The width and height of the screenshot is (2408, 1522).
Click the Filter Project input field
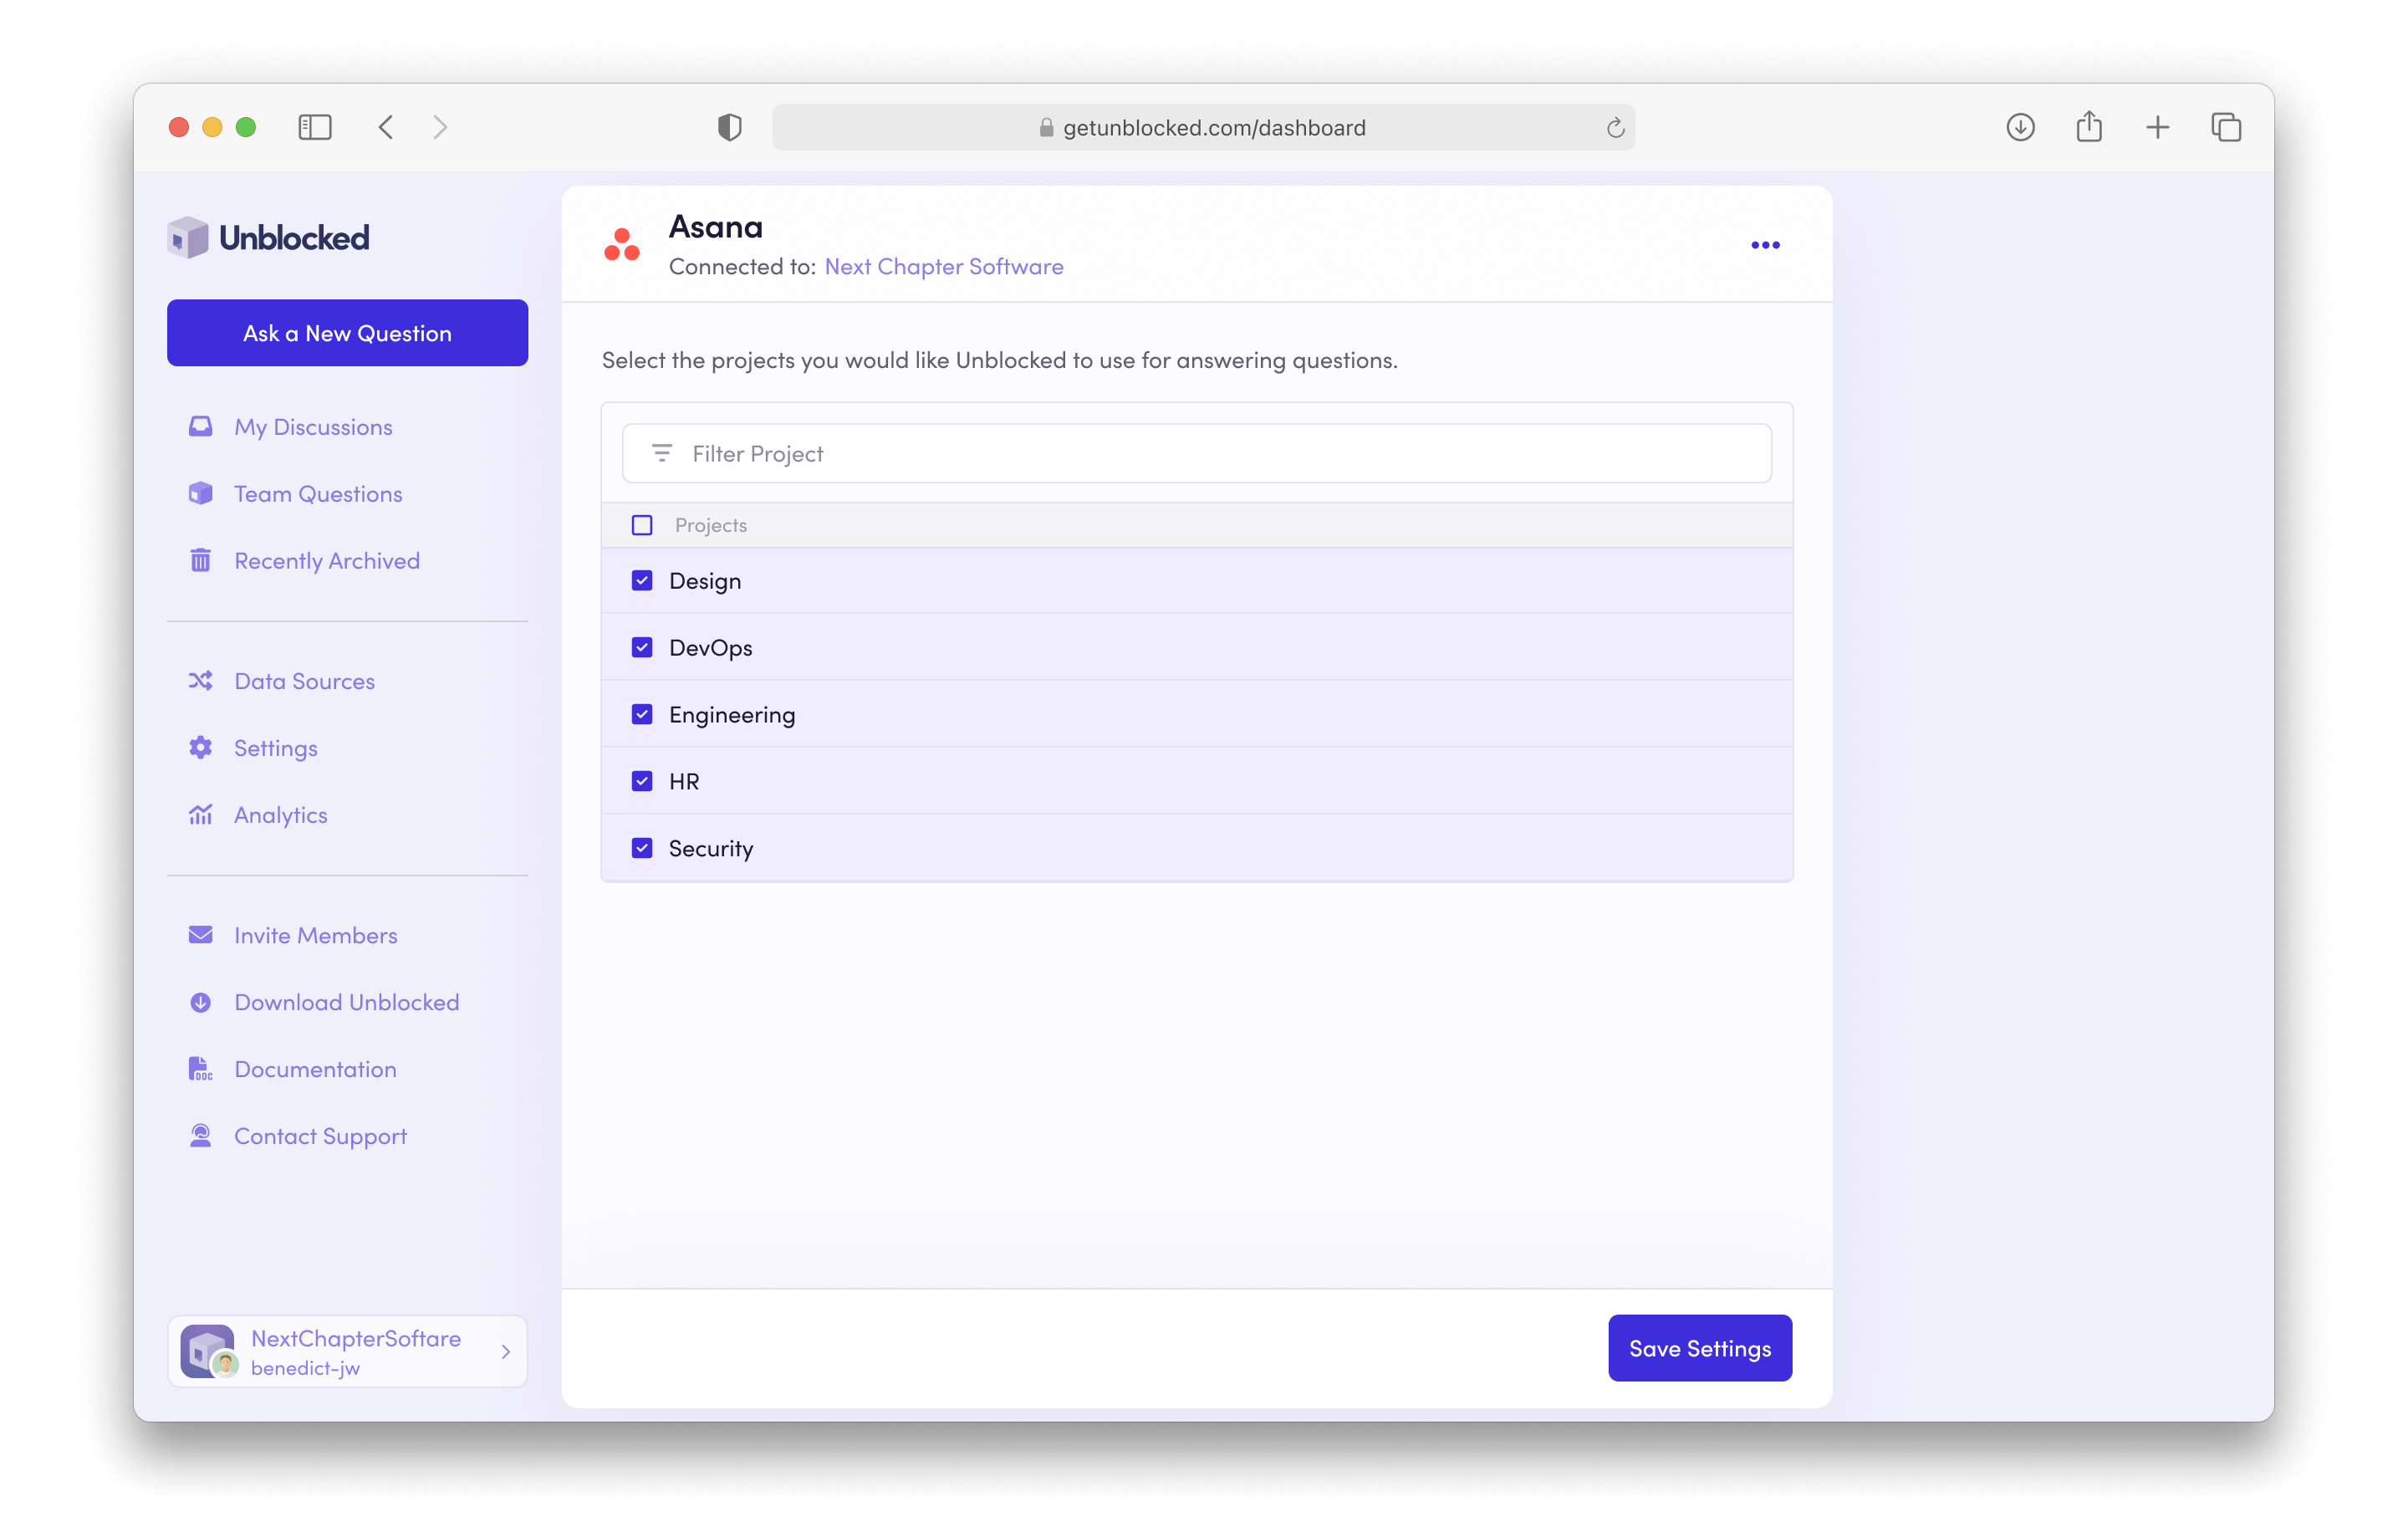1196,453
